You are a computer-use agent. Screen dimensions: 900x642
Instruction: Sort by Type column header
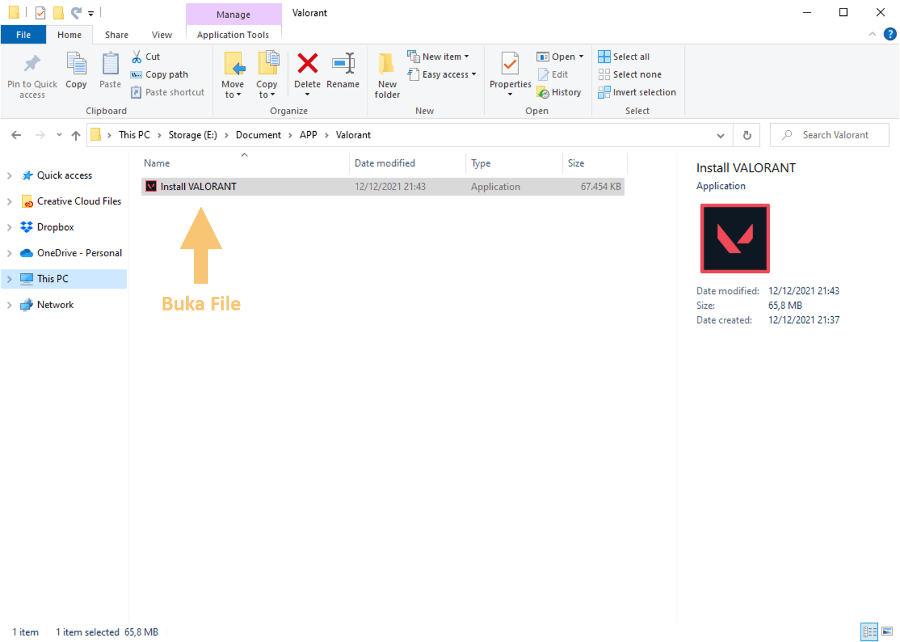(514, 164)
